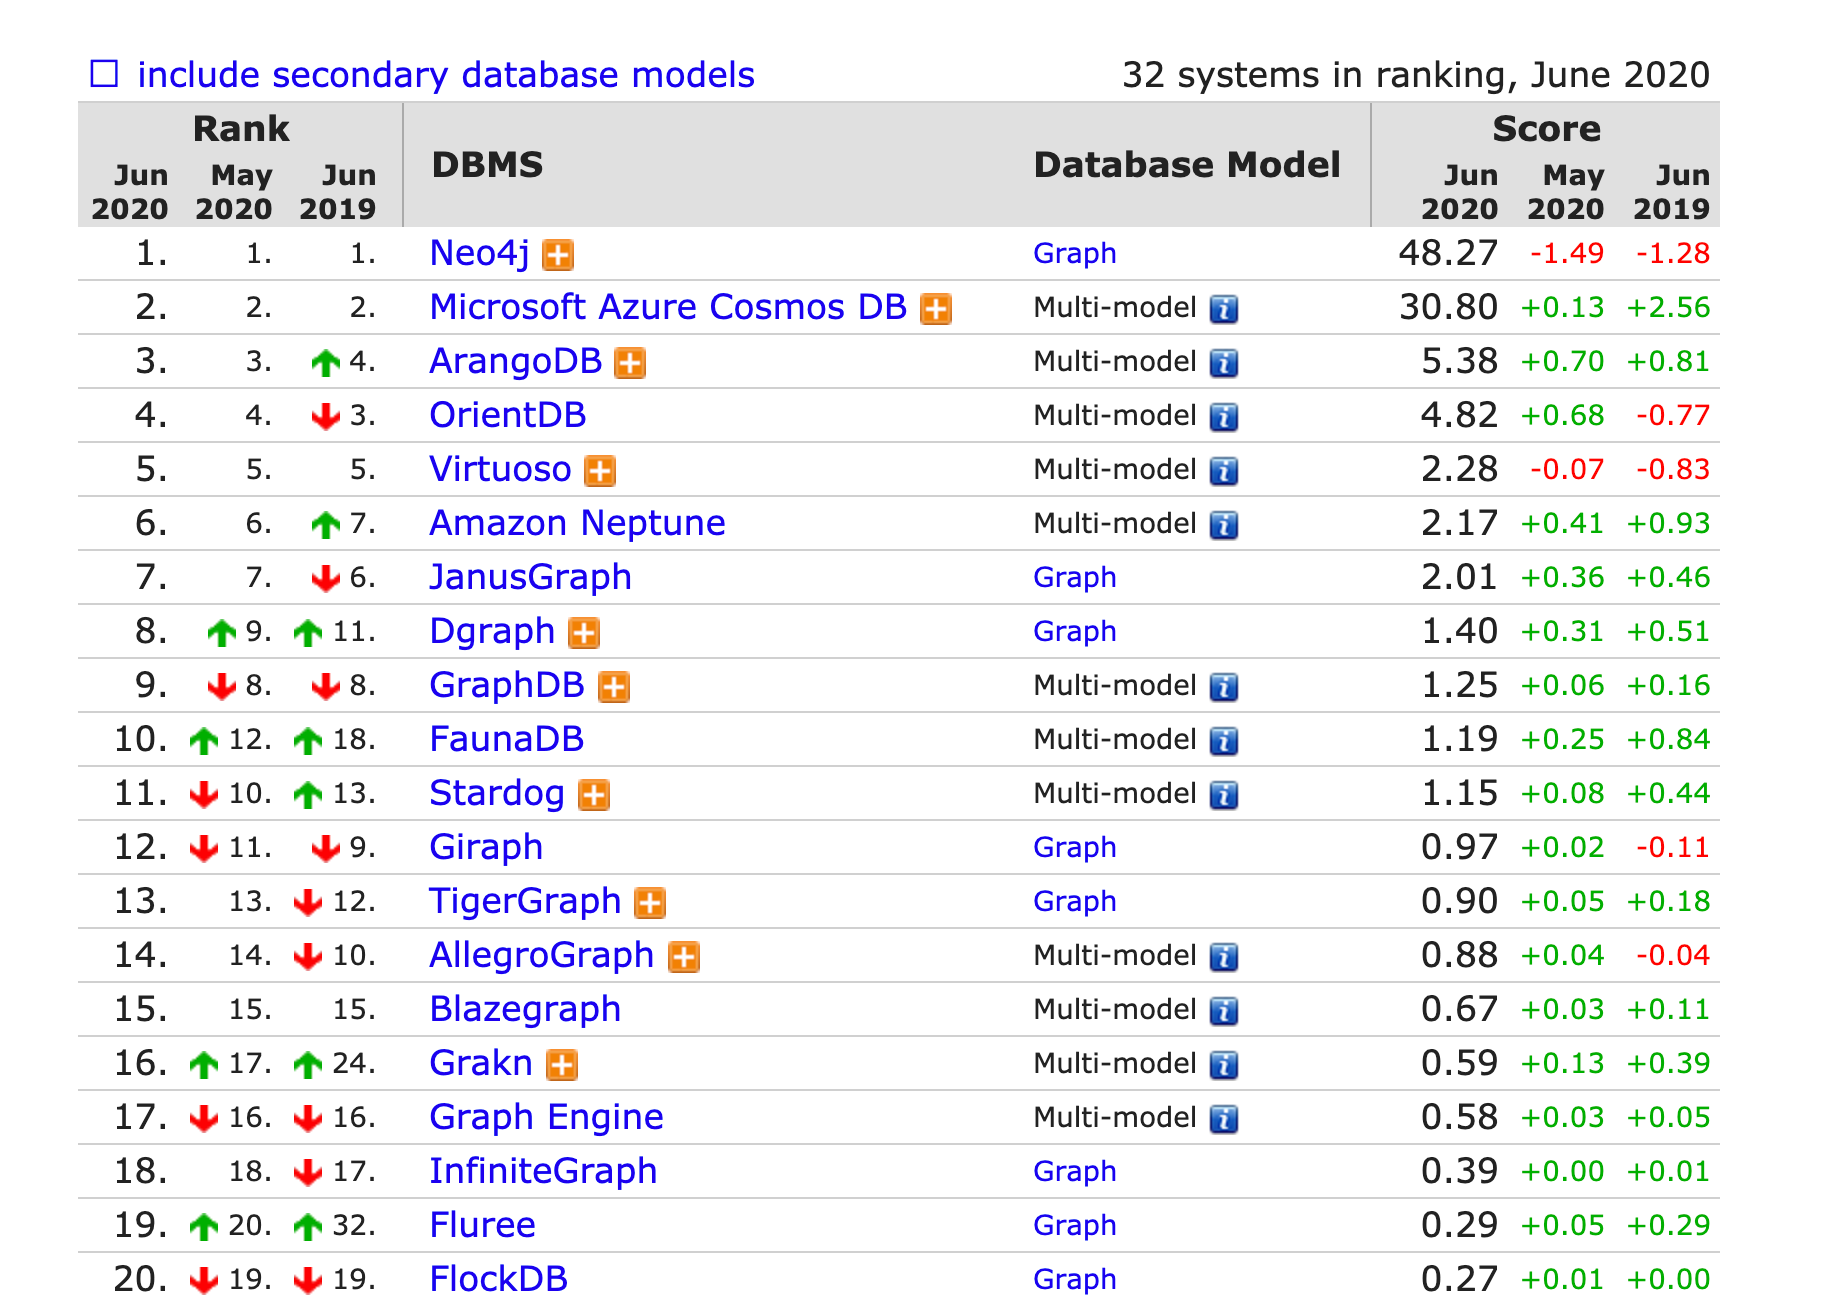The image size is (1838, 1300).
Task: Enable include secondary database models checkbox
Action: (105, 74)
